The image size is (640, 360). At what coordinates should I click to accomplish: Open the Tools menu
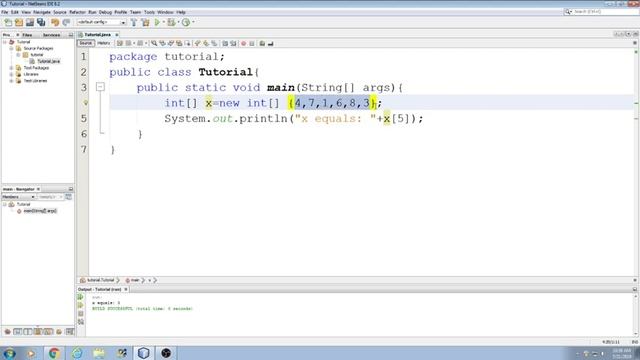pos(149,12)
